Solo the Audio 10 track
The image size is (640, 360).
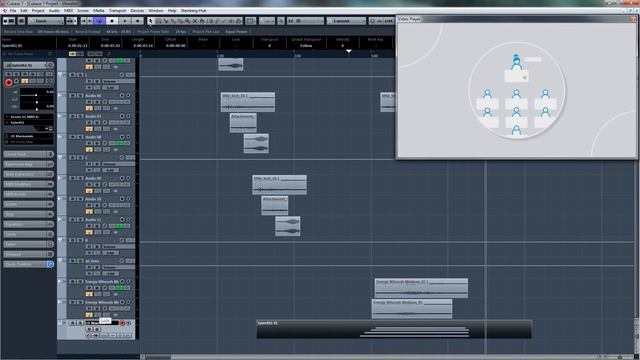click(80, 199)
